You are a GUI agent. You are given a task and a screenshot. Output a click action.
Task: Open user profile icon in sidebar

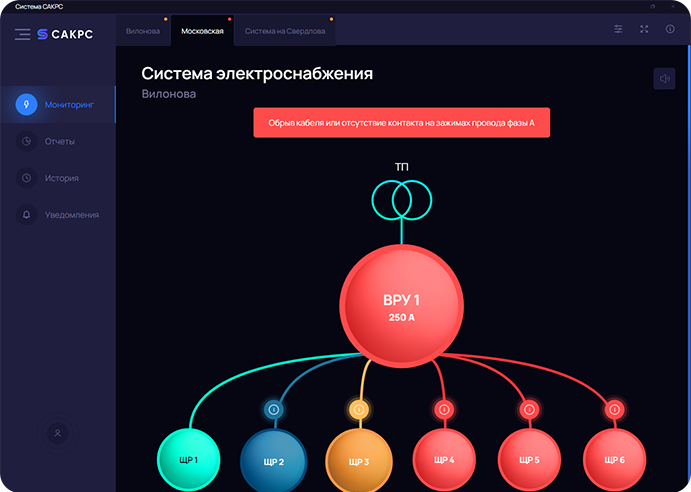(58, 433)
